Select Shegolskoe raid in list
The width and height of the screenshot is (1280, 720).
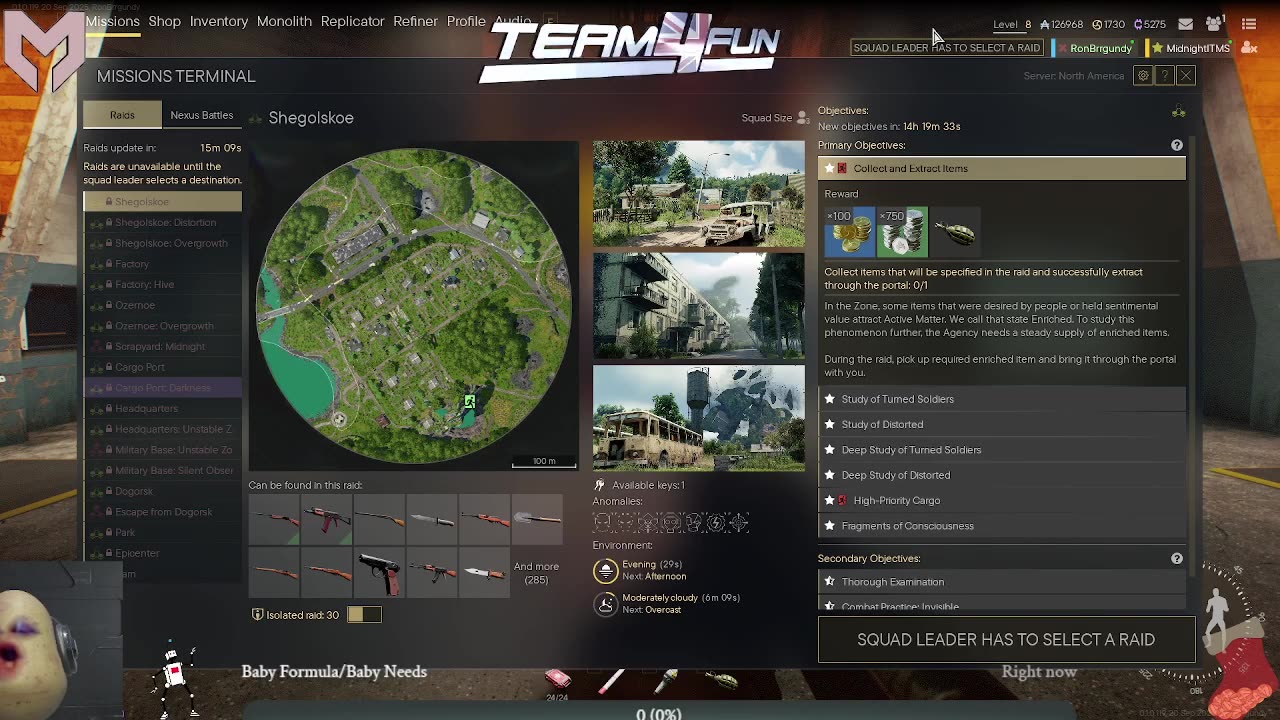pos(162,202)
